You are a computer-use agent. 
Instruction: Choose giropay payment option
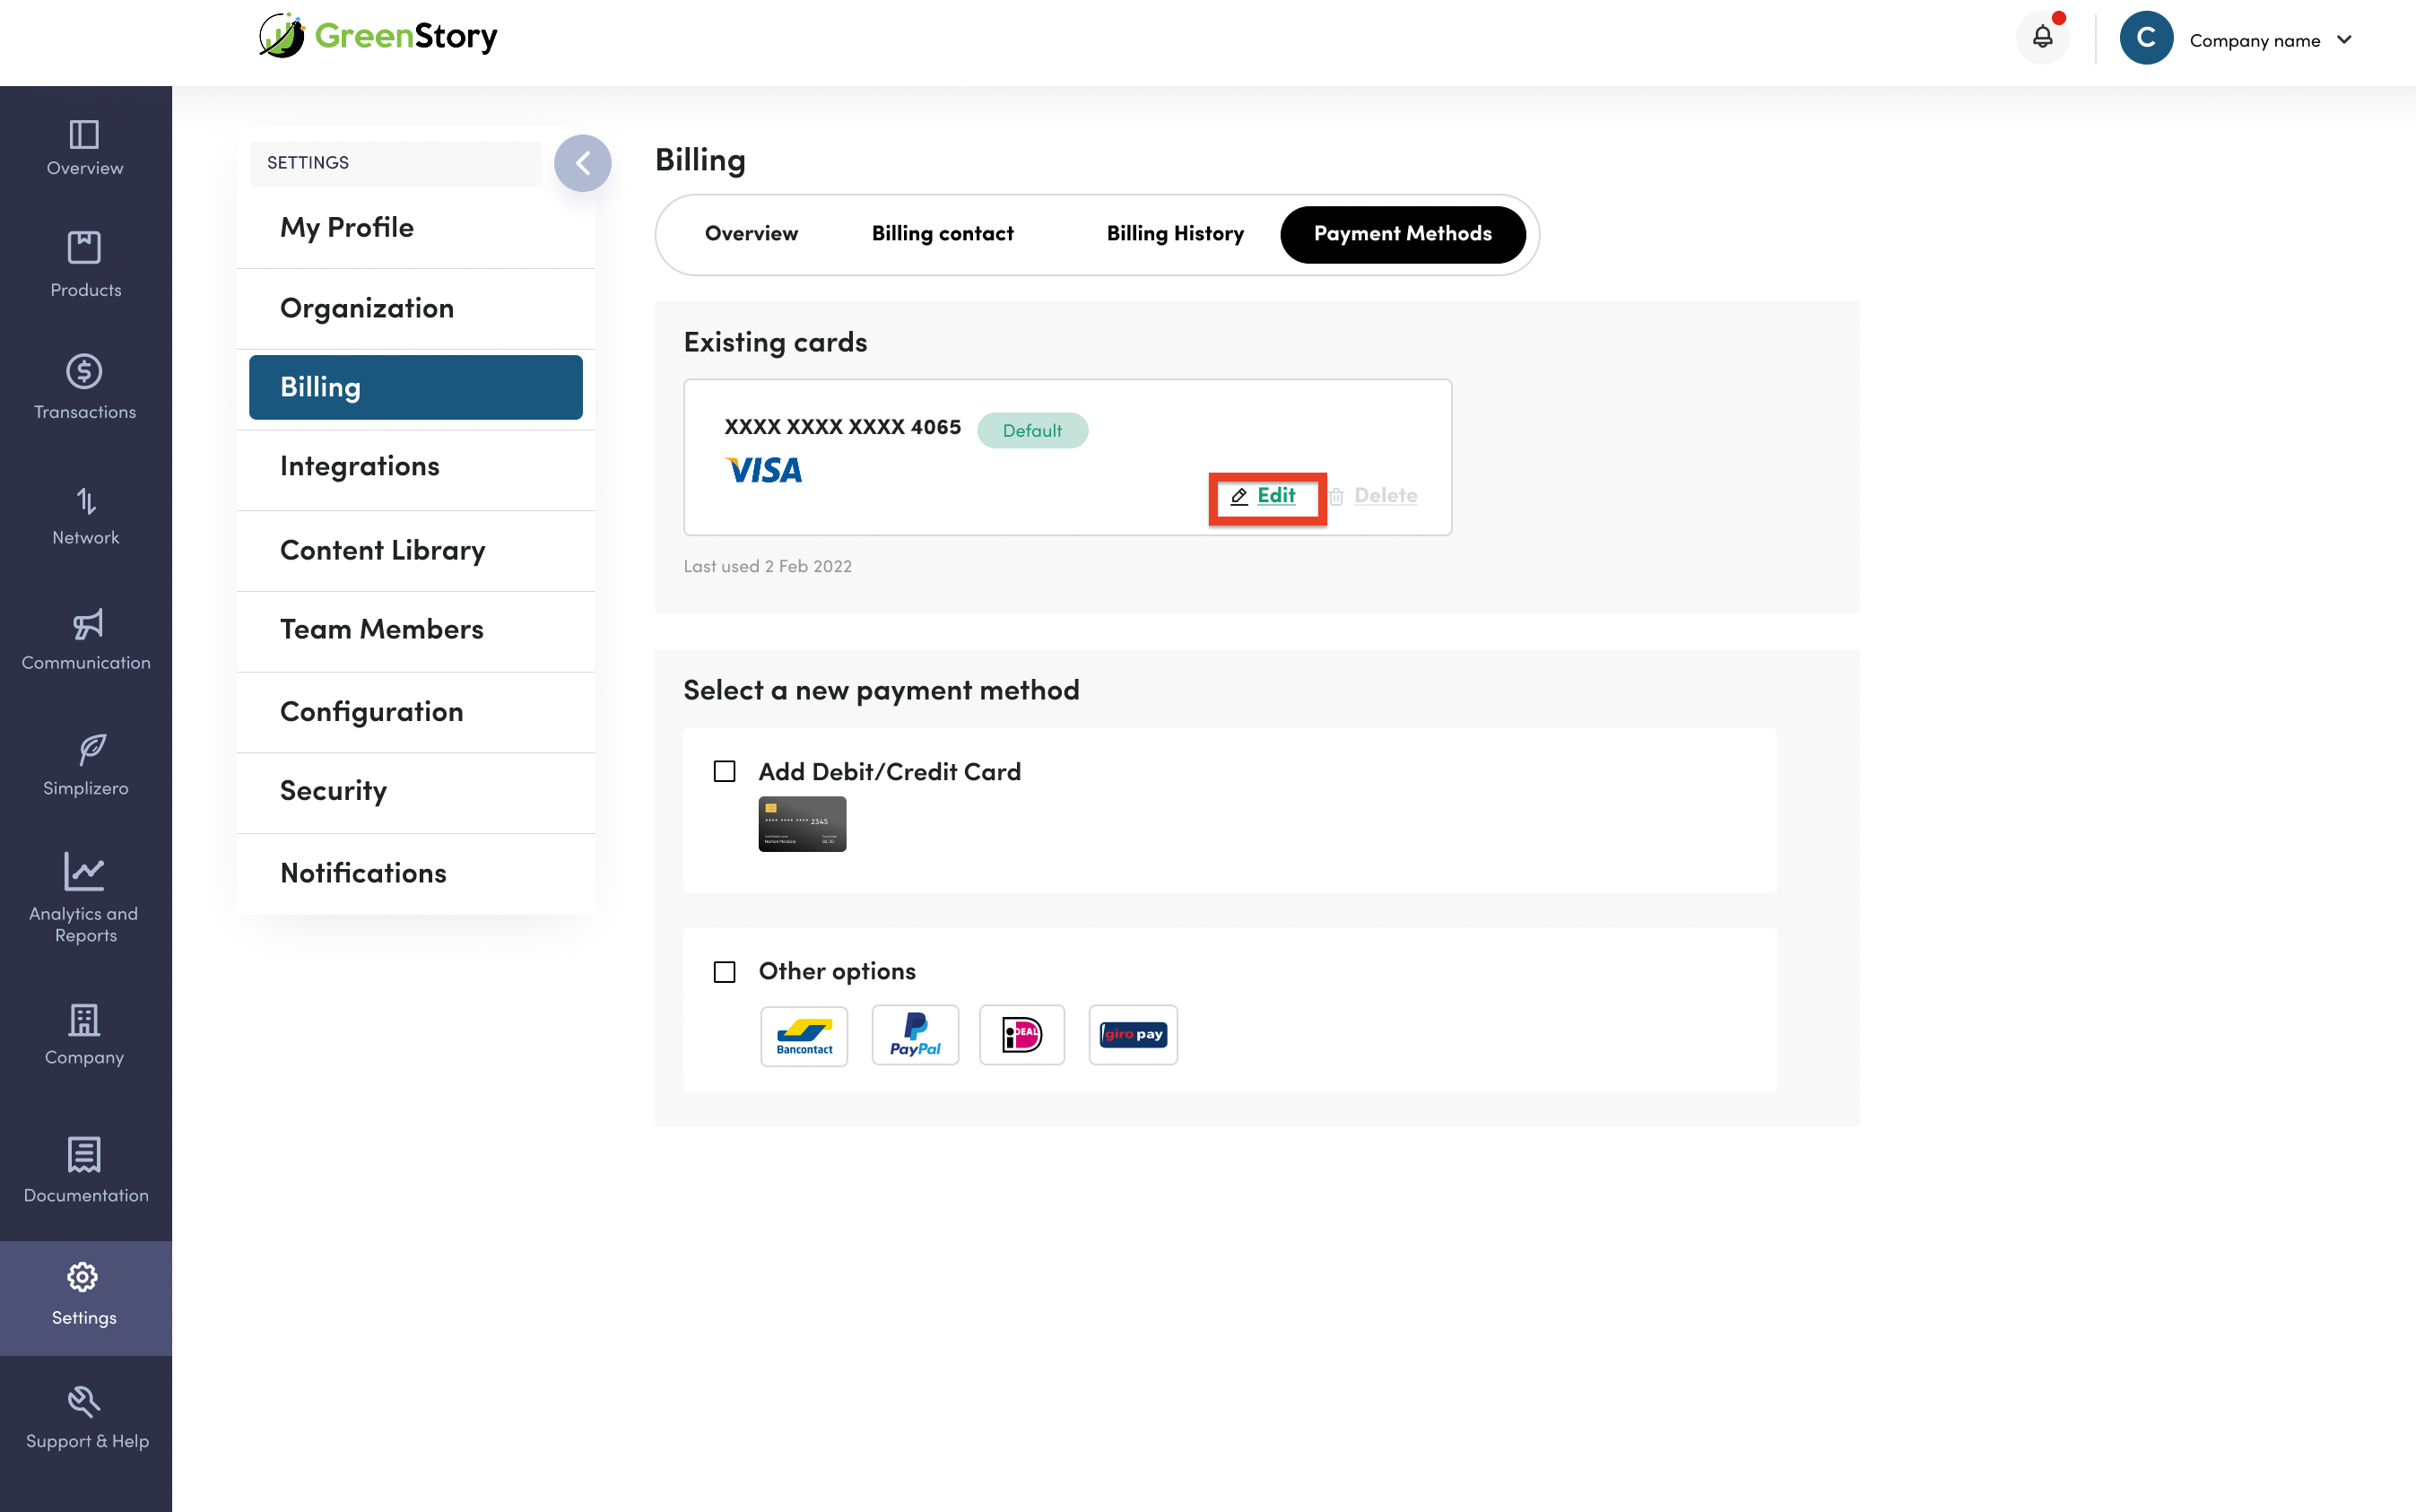[x=1132, y=1035]
